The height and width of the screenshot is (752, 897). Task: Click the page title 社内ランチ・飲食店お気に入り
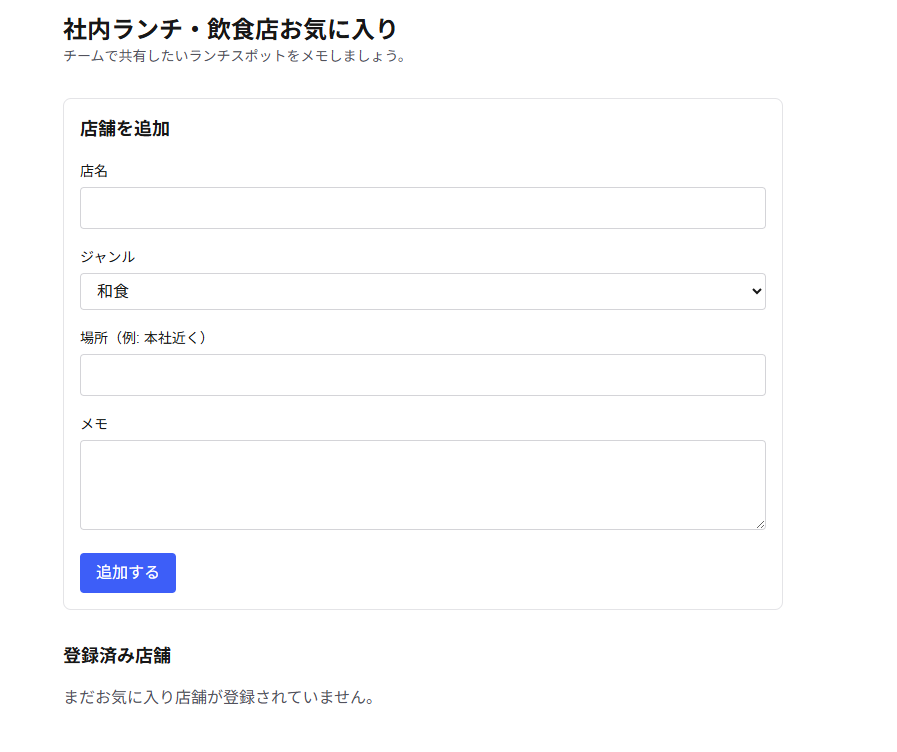(x=230, y=29)
